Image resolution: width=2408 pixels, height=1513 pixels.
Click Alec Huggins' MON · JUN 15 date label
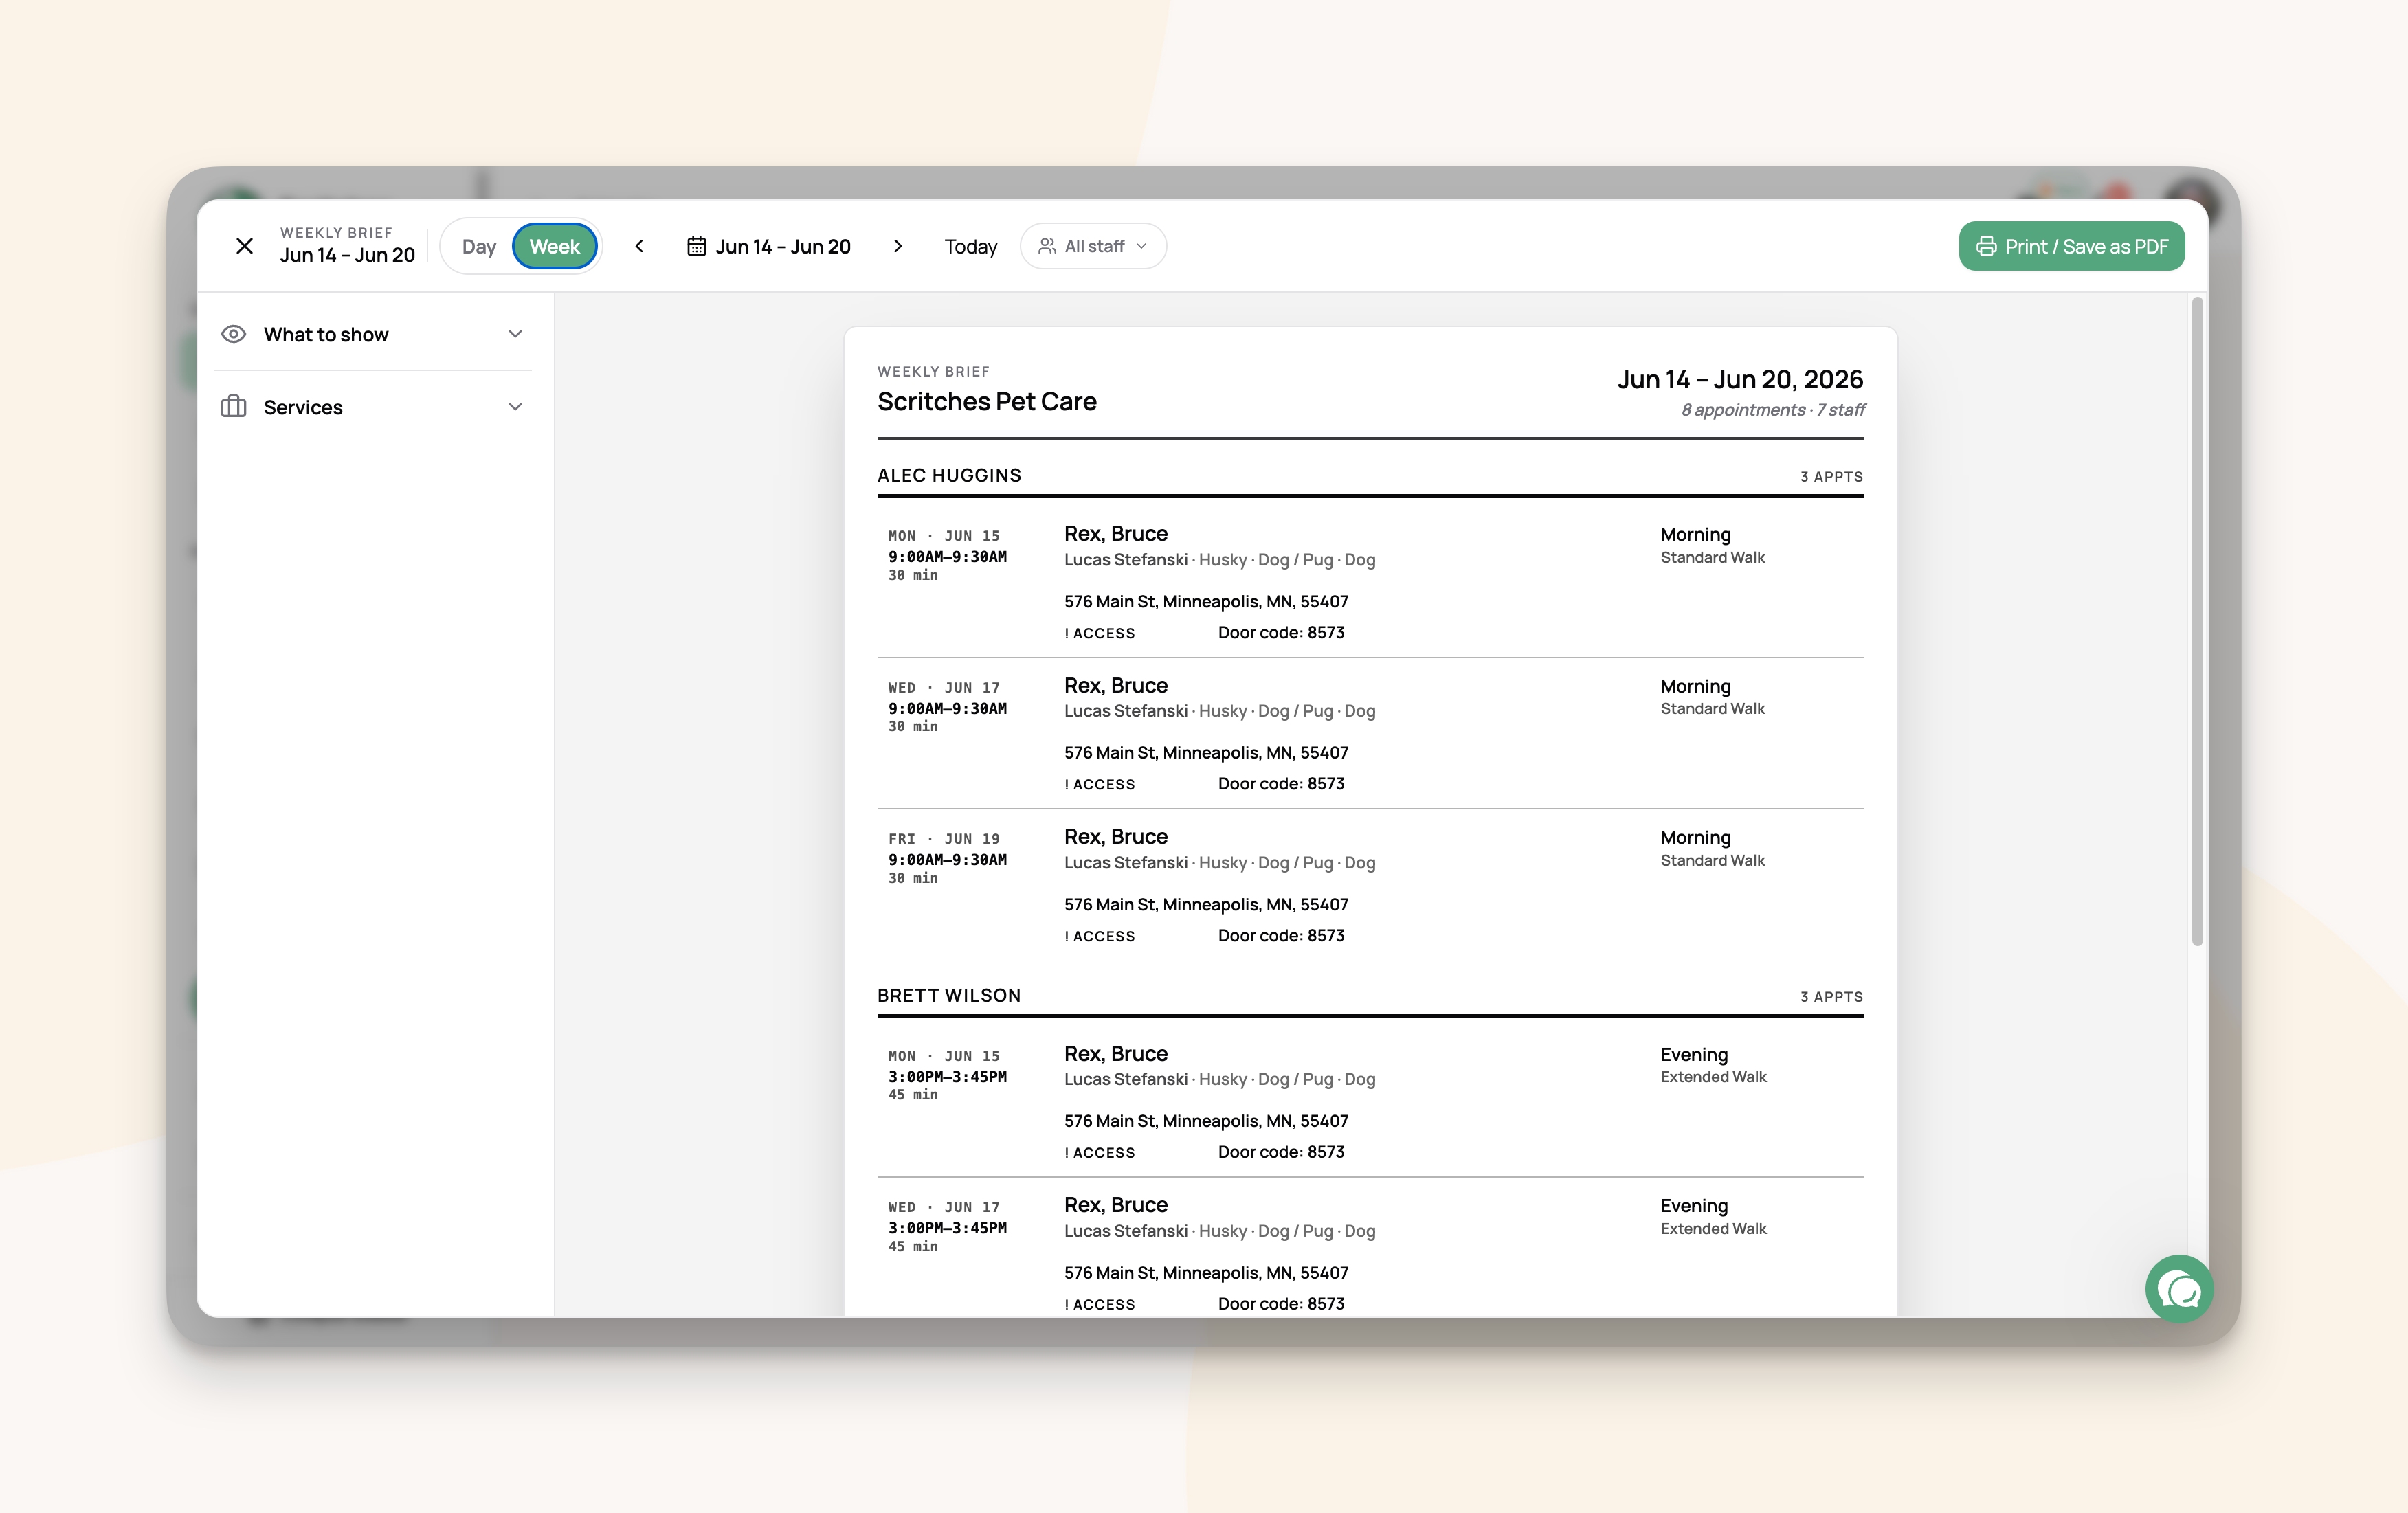(943, 536)
